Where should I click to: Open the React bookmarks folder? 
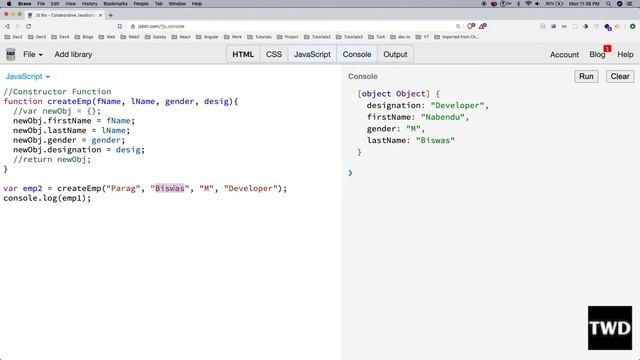click(181, 37)
